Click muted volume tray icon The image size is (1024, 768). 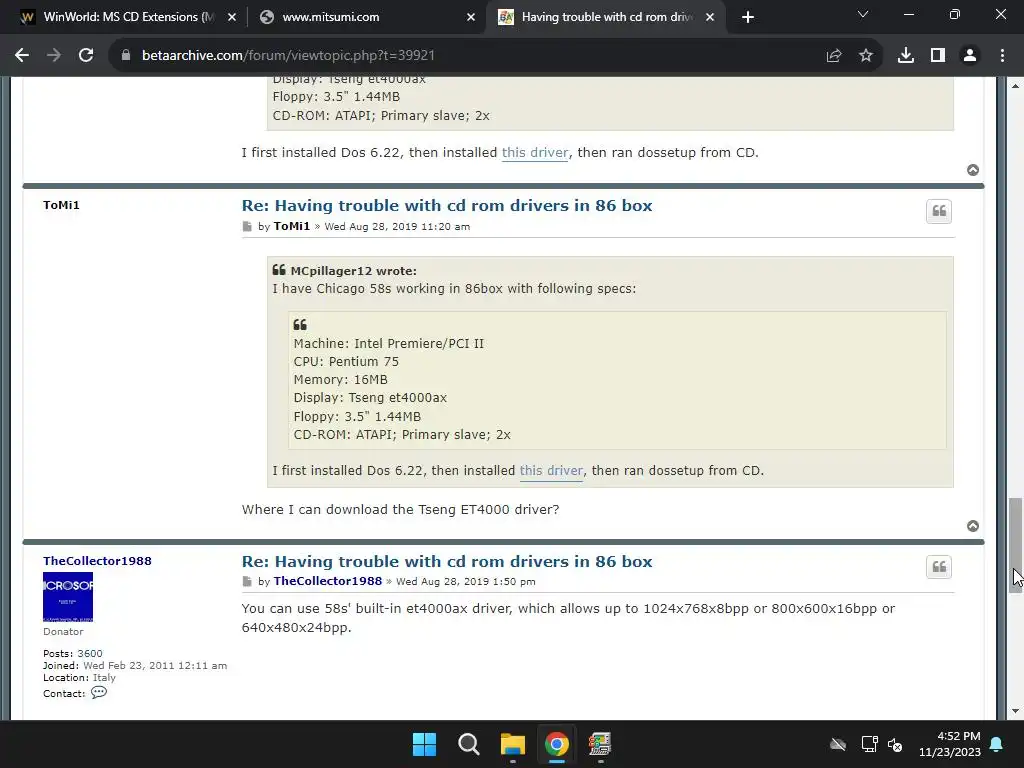coord(895,744)
